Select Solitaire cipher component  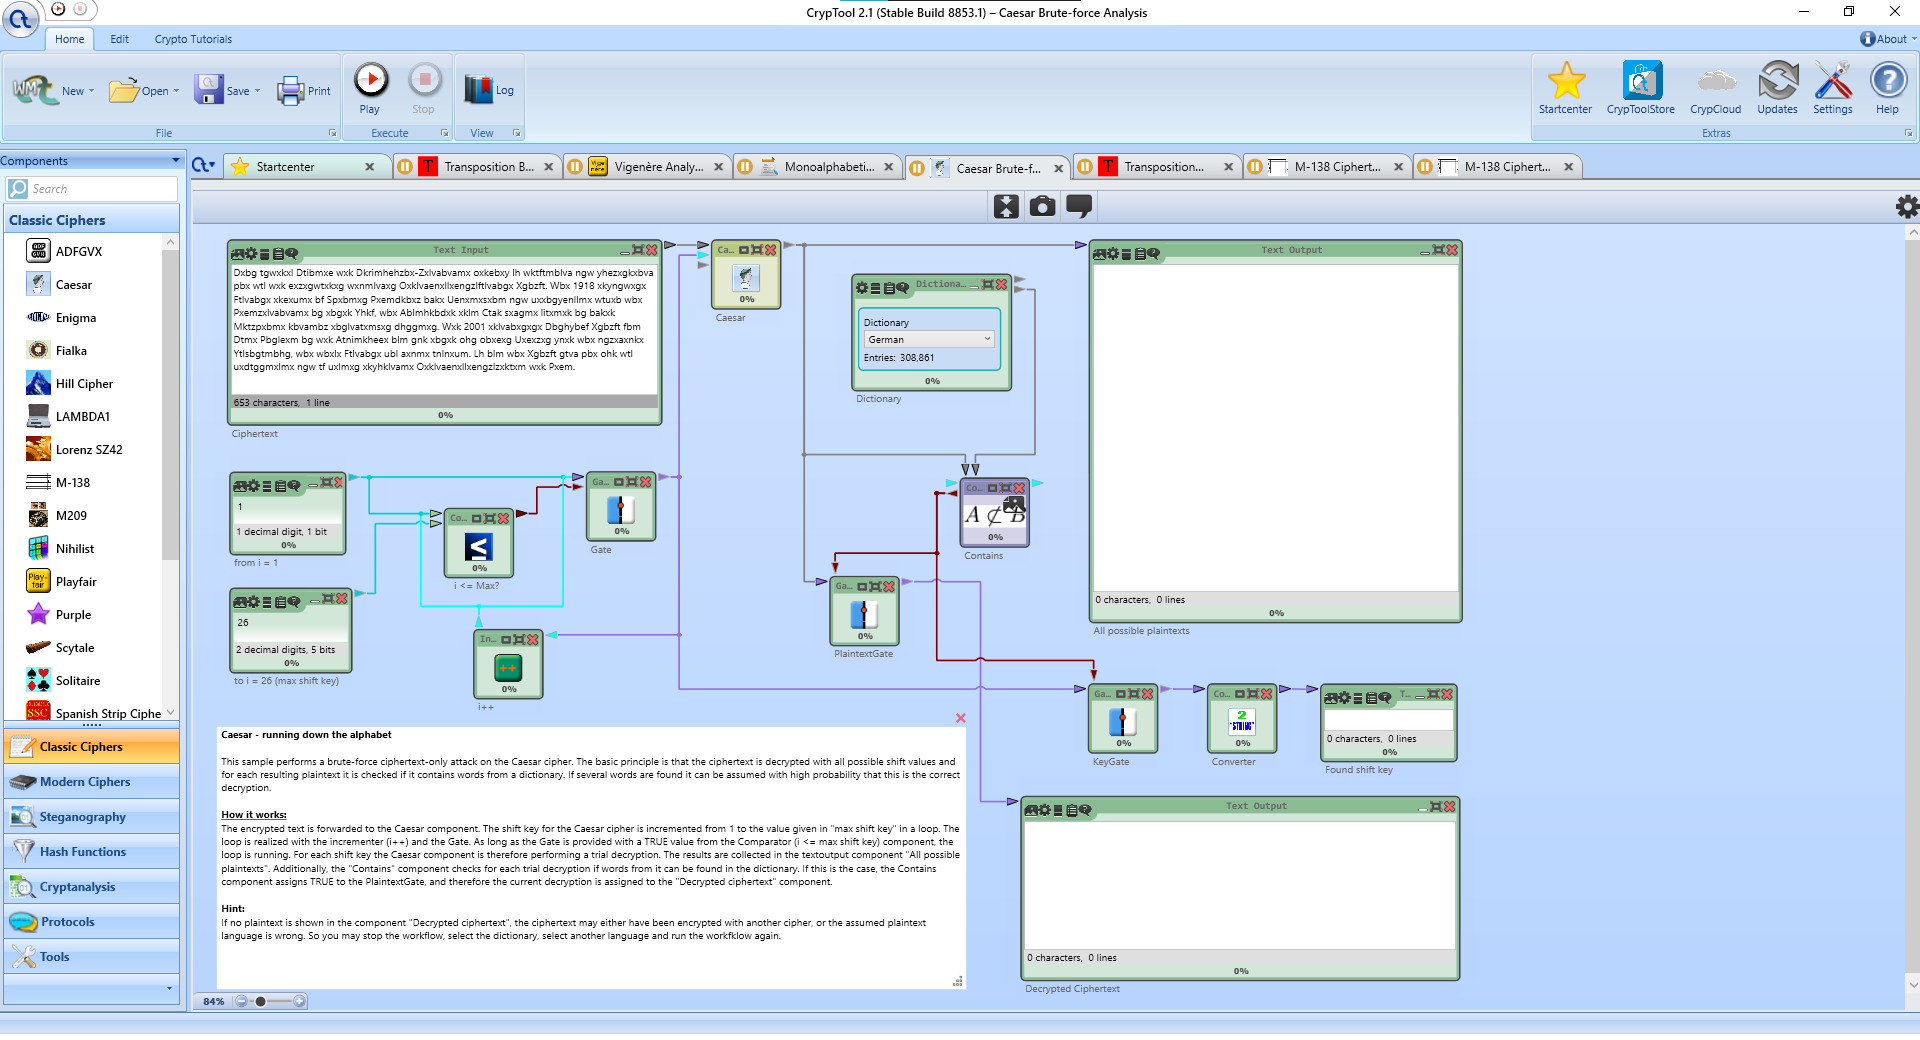click(x=78, y=680)
